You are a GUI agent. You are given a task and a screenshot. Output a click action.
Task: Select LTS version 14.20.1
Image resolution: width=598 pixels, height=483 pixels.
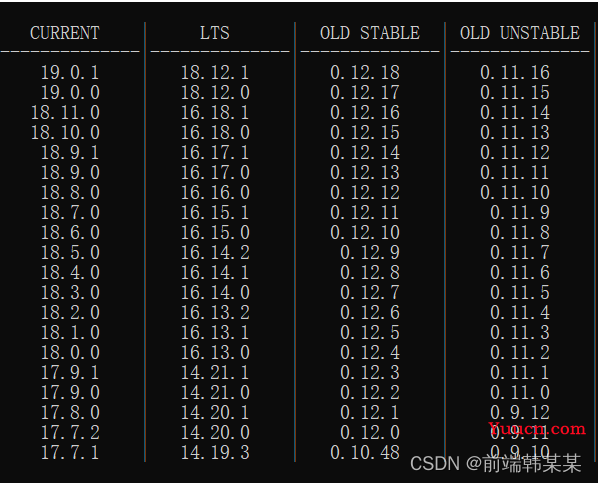tap(215, 412)
